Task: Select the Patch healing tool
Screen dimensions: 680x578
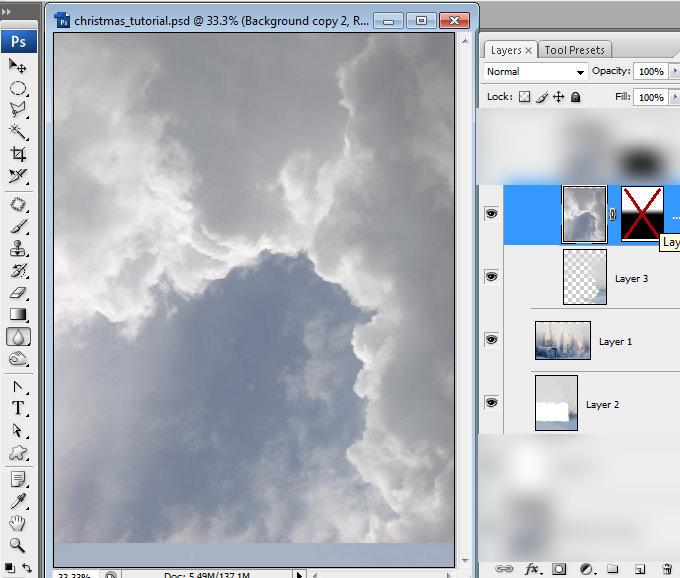Action: pos(18,204)
